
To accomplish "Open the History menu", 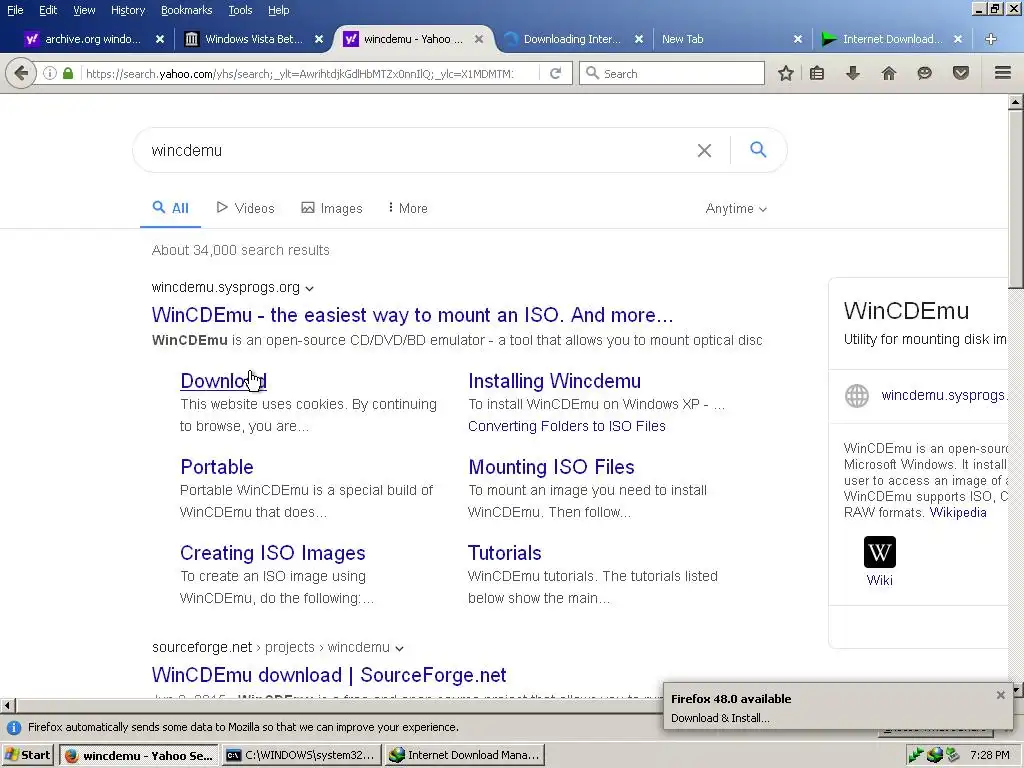I will (x=128, y=10).
